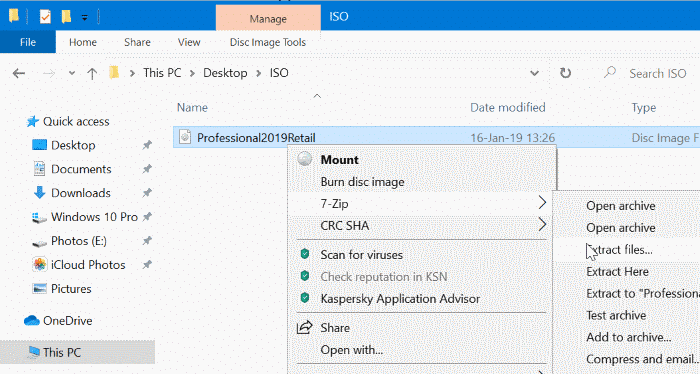
Task: Click Desktop in the address breadcrumb
Action: tap(225, 73)
